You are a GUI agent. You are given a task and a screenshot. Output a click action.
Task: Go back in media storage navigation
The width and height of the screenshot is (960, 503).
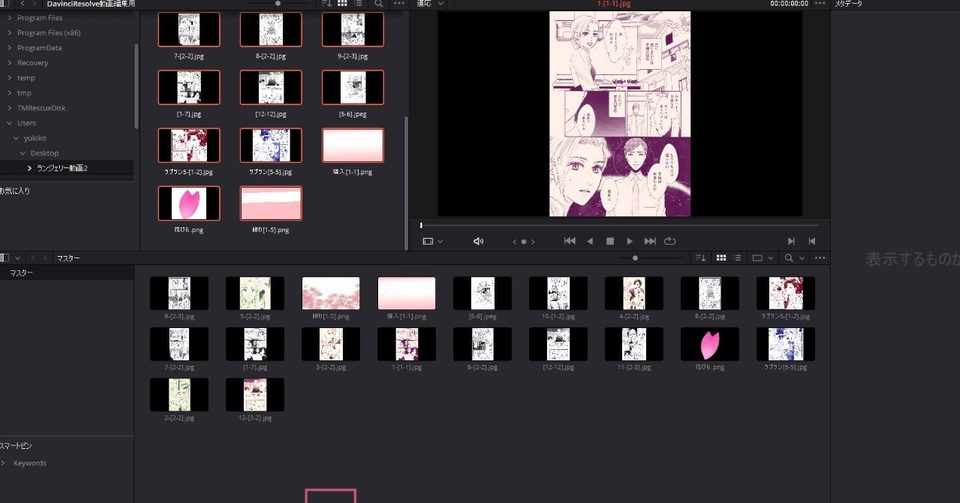(22, 4)
